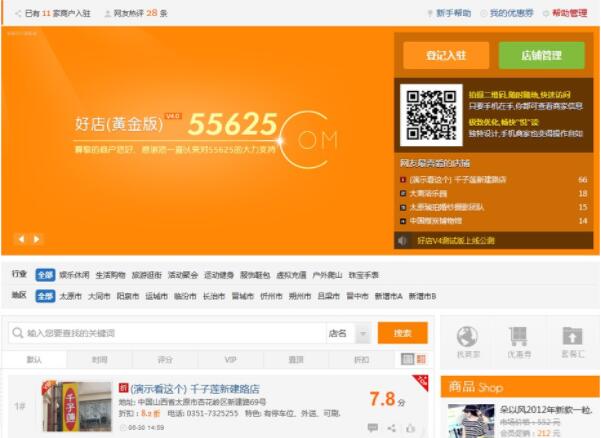Open popular shop ranked with 18

428,194
